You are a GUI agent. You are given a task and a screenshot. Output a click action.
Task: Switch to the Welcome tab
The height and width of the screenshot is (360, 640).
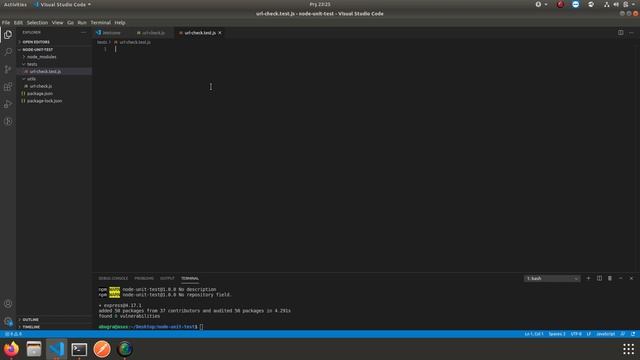pyautogui.click(x=111, y=33)
